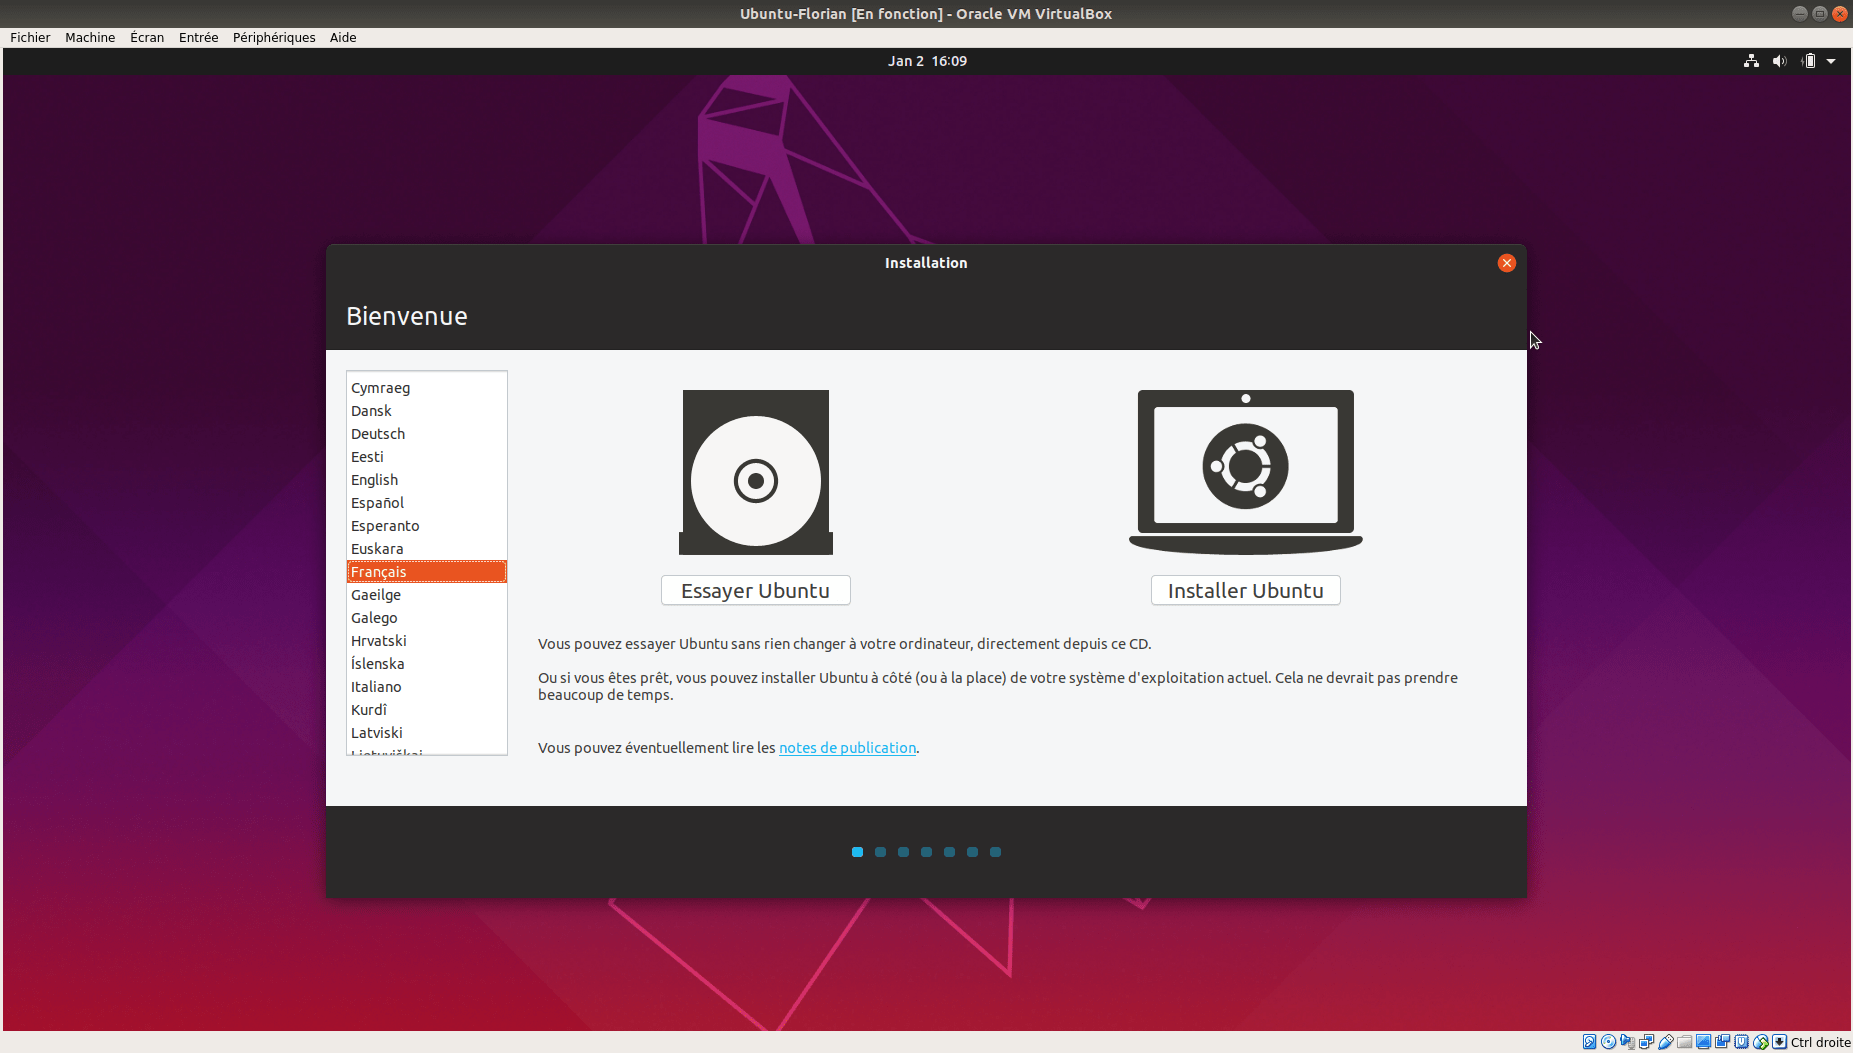This screenshot has height=1053, width=1853.
Task: Click the hard disk activity status icon
Action: (1589, 1042)
